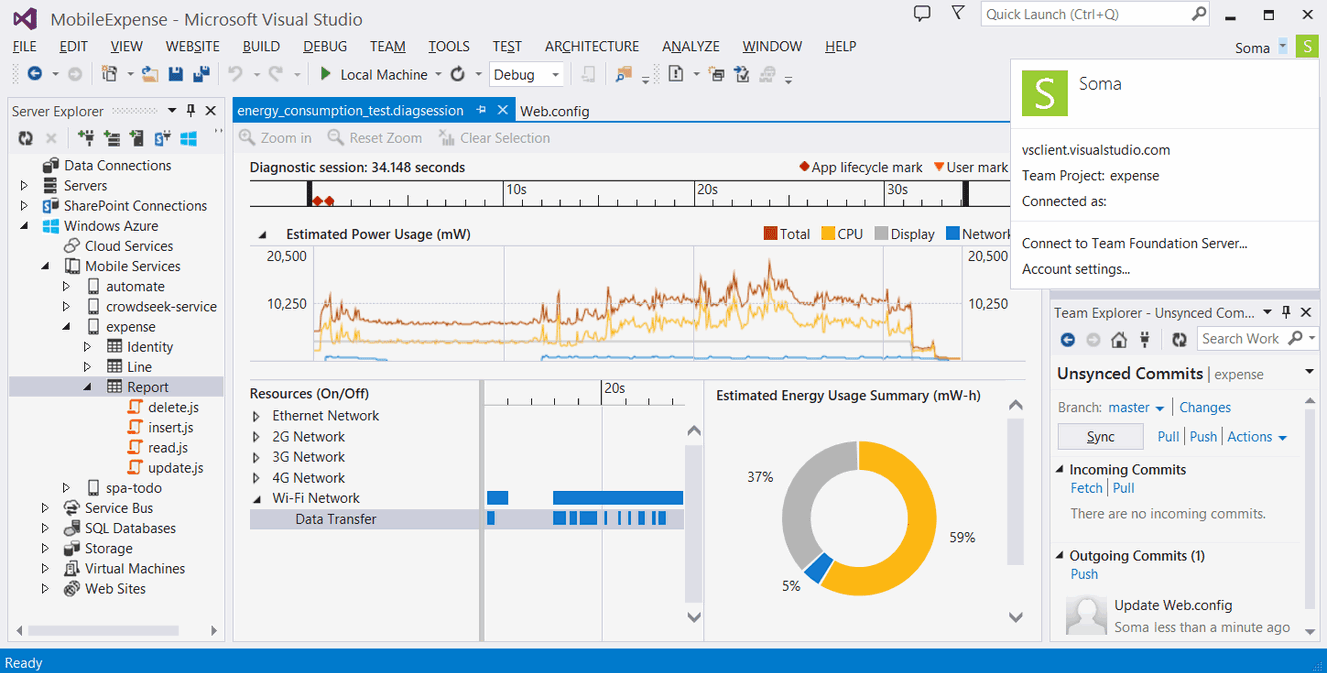
Task: Pin the energy_consumption_test.diagsession tab
Action: pos(481,110)
